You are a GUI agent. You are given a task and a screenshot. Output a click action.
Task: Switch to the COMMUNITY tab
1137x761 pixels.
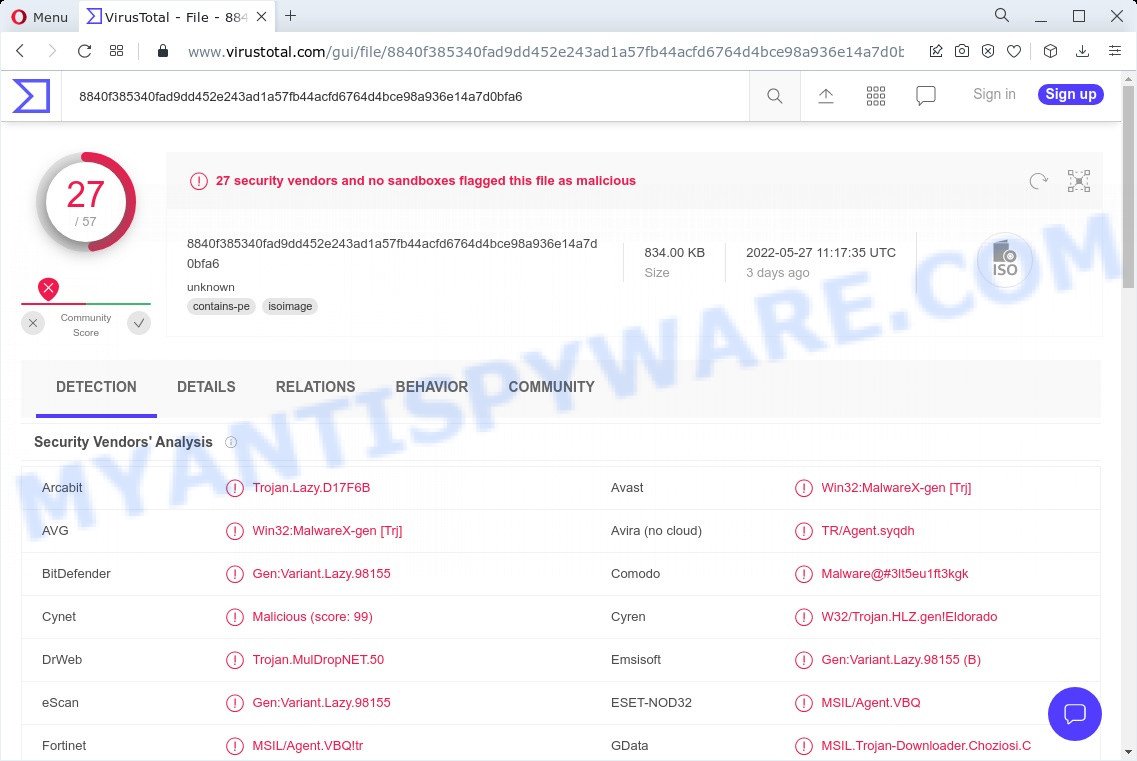click(551, 387)
